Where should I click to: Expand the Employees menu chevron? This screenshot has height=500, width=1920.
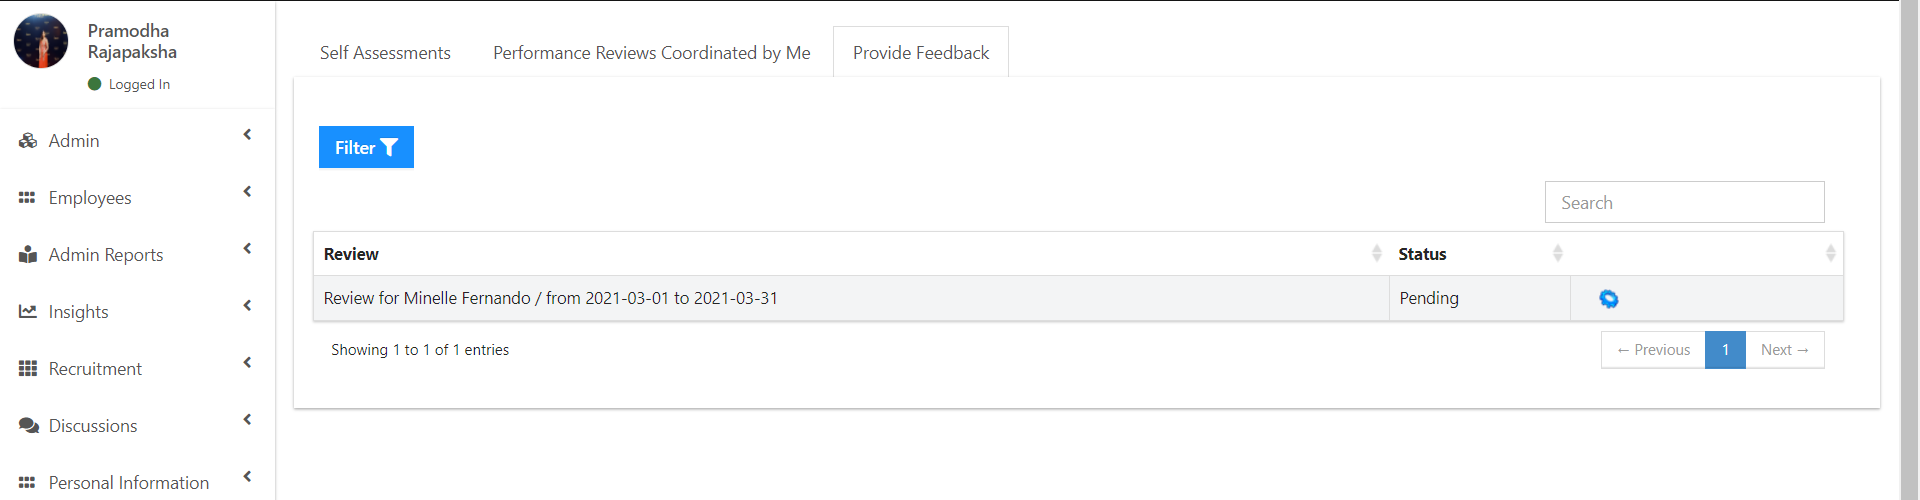(x=247, y=192)
